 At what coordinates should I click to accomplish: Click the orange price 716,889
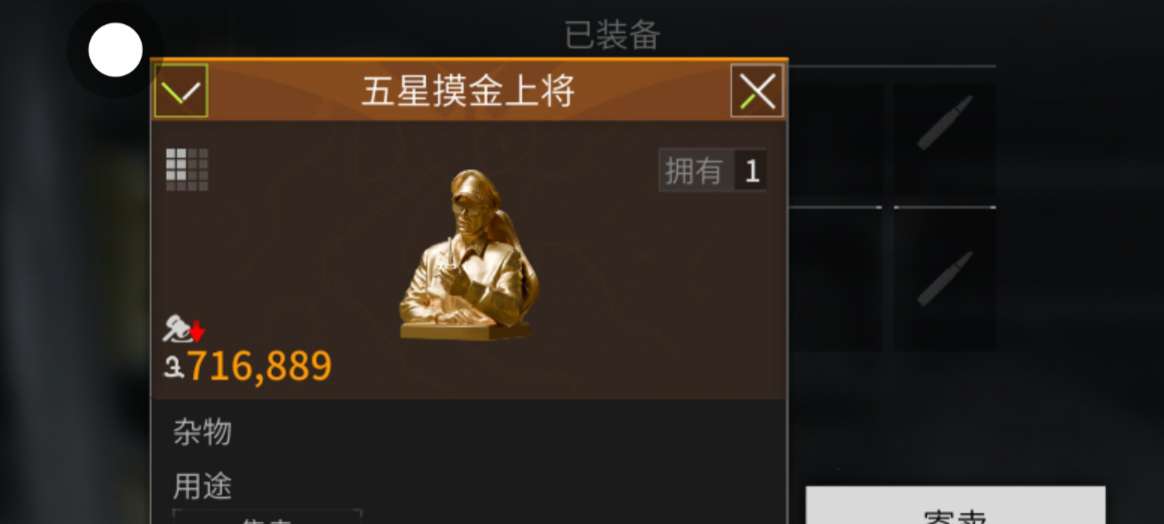pos(258,366)
